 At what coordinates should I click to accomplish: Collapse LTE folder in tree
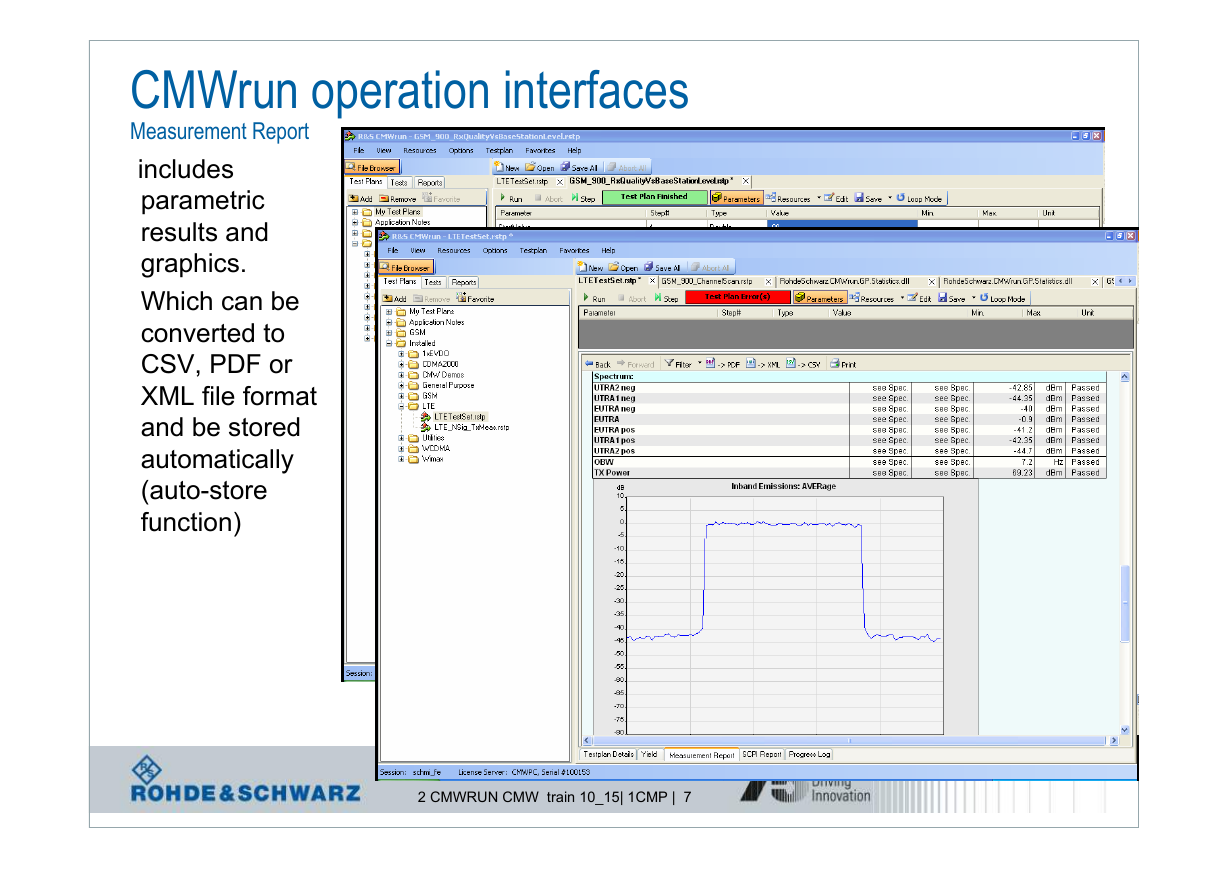(x=401, y=406)
